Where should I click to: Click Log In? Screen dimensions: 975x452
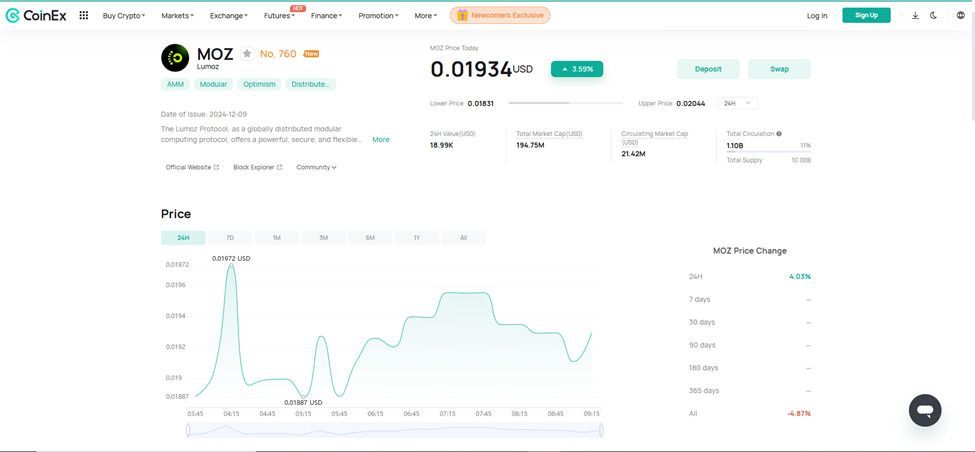(816, 16)
